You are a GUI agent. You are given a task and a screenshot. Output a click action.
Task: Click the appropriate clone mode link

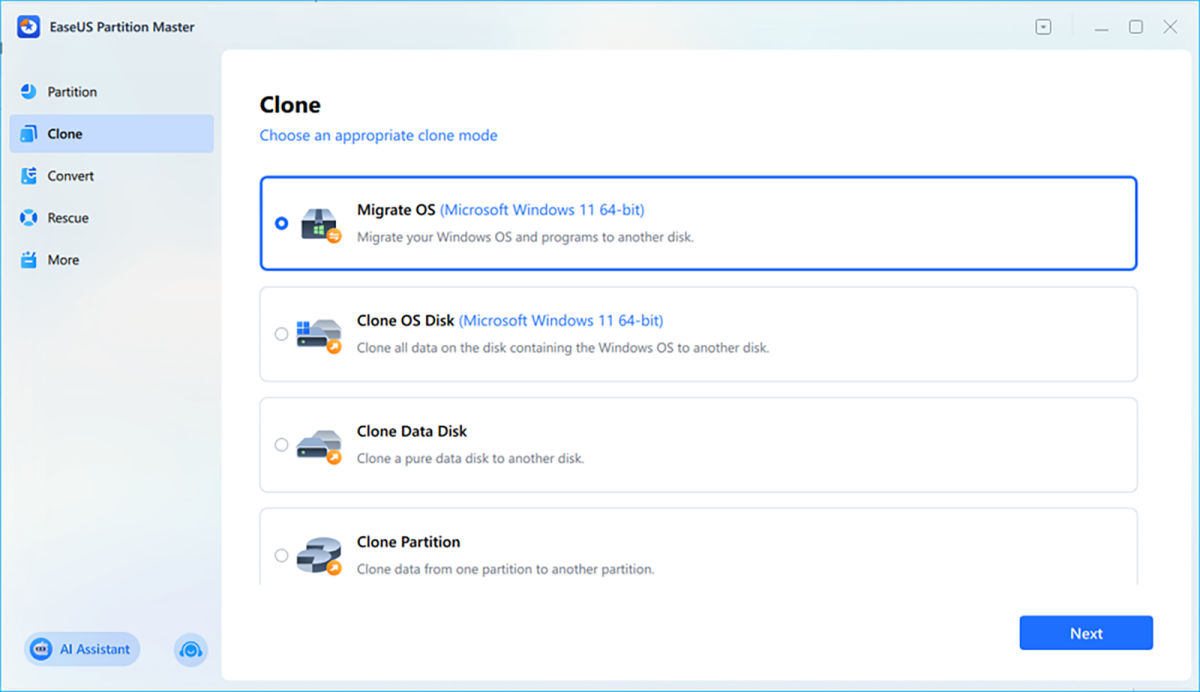(x=378, y=135)
